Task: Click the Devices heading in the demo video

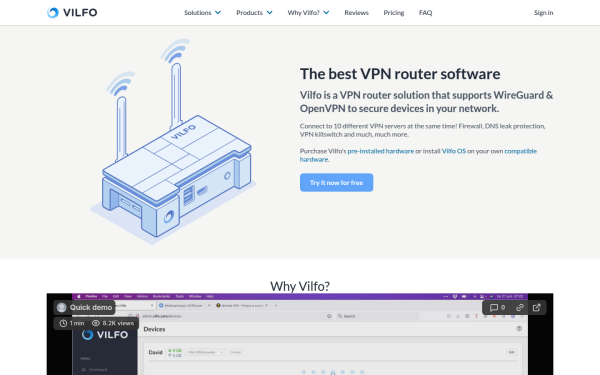Action: 154,329
